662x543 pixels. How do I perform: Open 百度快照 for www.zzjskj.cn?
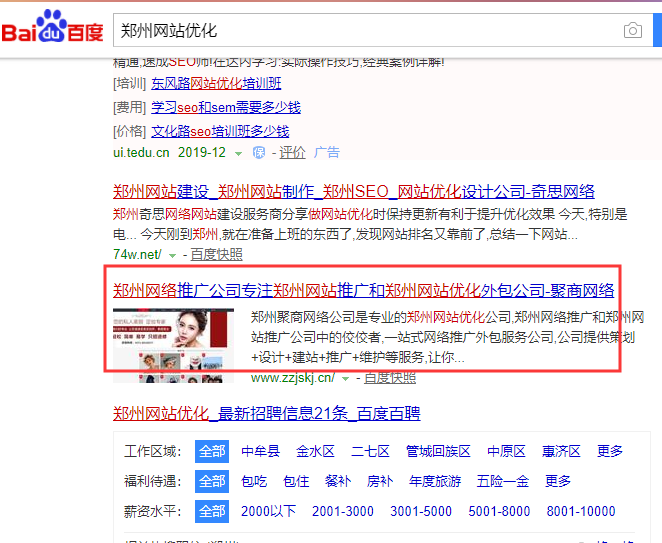(390, 377)
